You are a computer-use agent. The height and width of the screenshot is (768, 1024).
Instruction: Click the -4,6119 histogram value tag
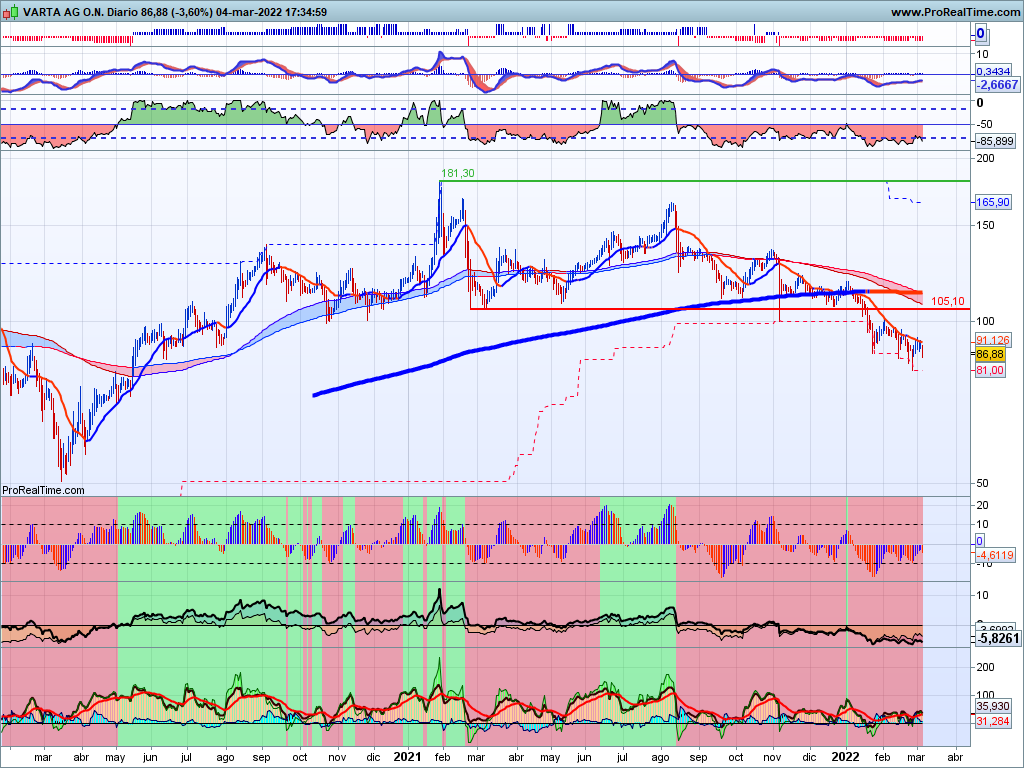(995, 555)
